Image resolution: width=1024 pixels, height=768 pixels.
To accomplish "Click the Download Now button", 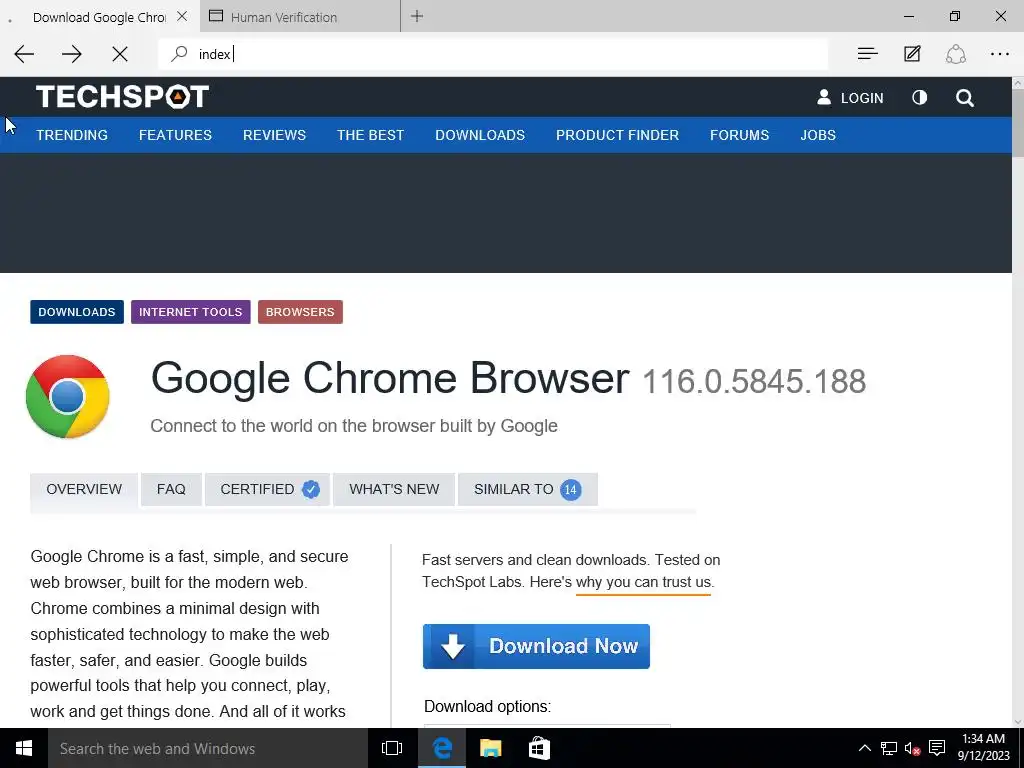I will (536, 647).
